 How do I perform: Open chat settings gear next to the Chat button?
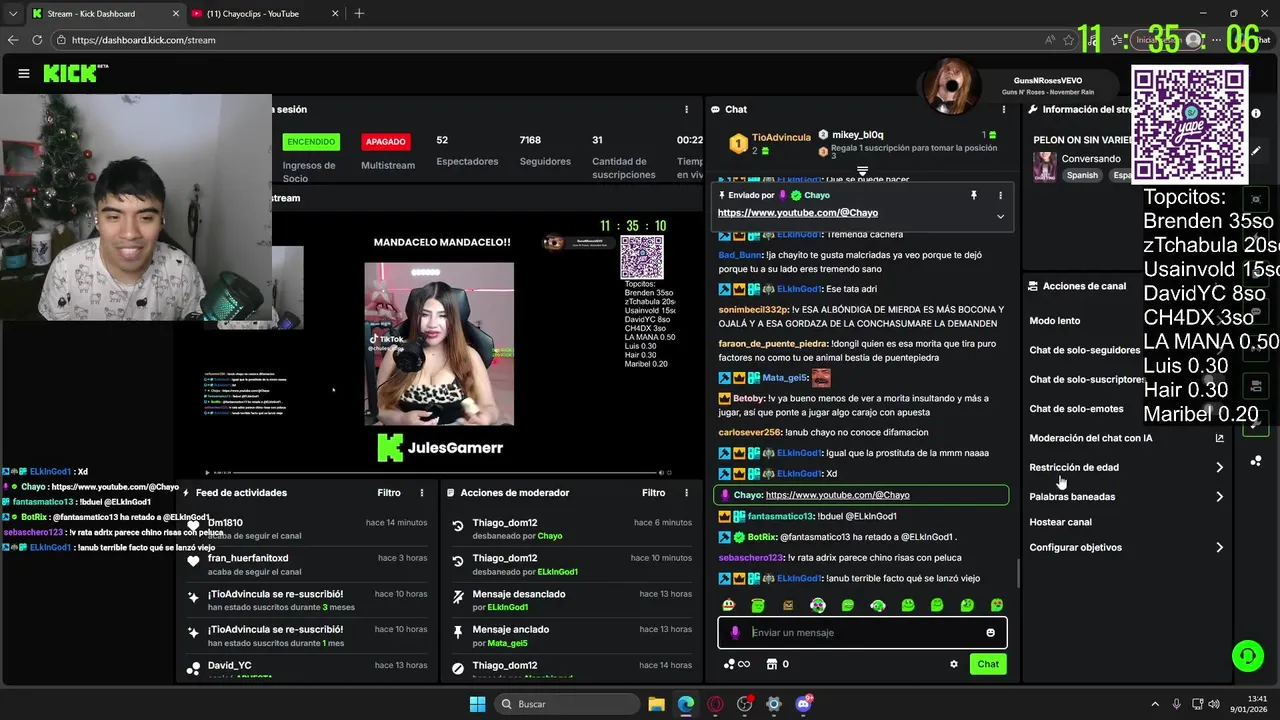coord(954,664)
